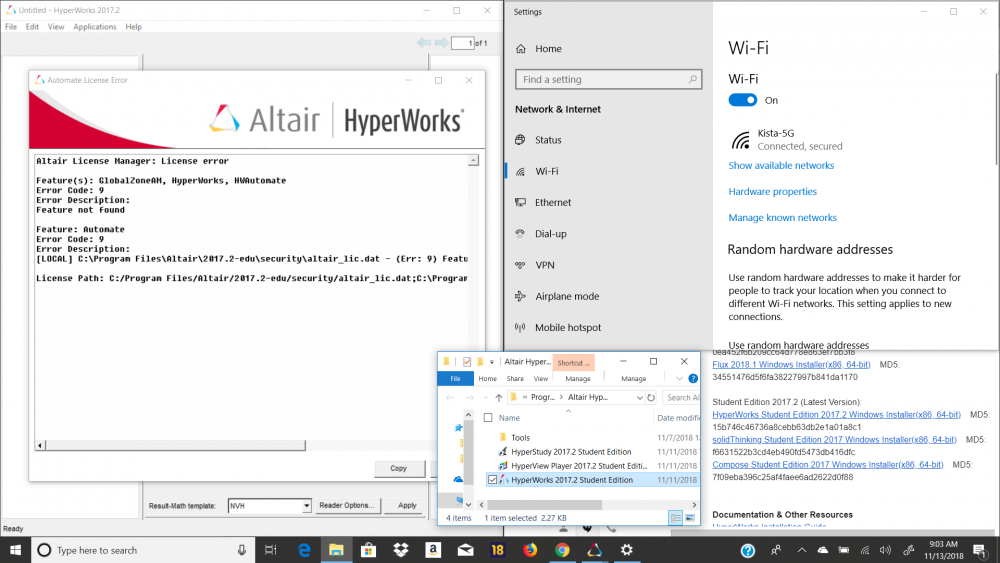Image resolution: width=1000 pixels, height=563 pixels.
Task: Open the Edit menu in HyperWorks
Action: (x=32, y=27)
